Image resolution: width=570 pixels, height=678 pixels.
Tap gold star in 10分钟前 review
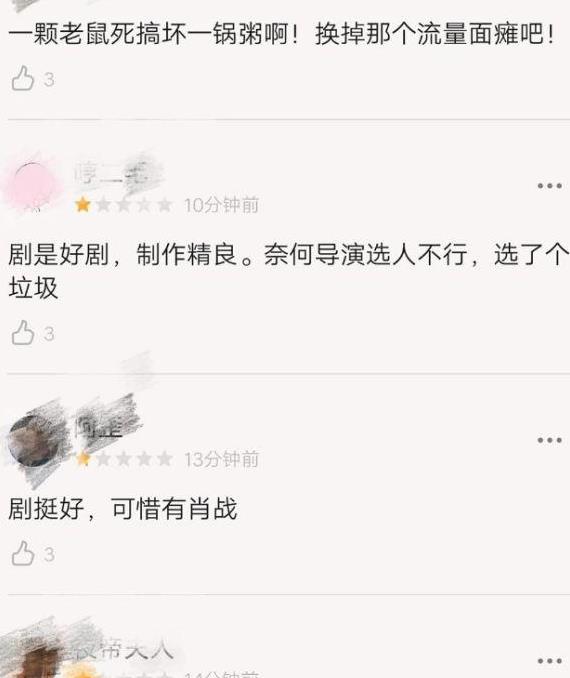(x=83, y=204)
